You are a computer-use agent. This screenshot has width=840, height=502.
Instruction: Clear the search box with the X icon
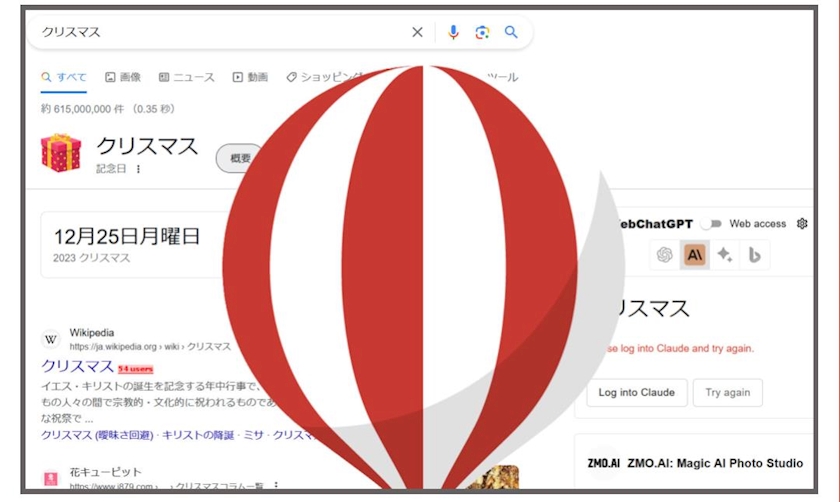pyautogui.click(x=417, y=32)
